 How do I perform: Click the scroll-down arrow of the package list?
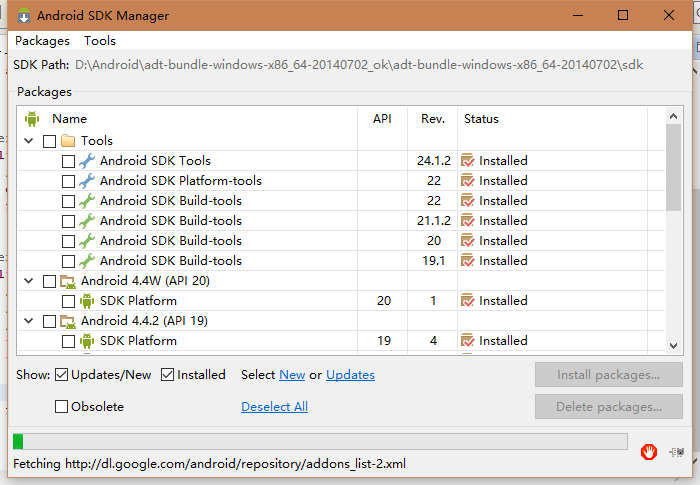pos(674,344)
